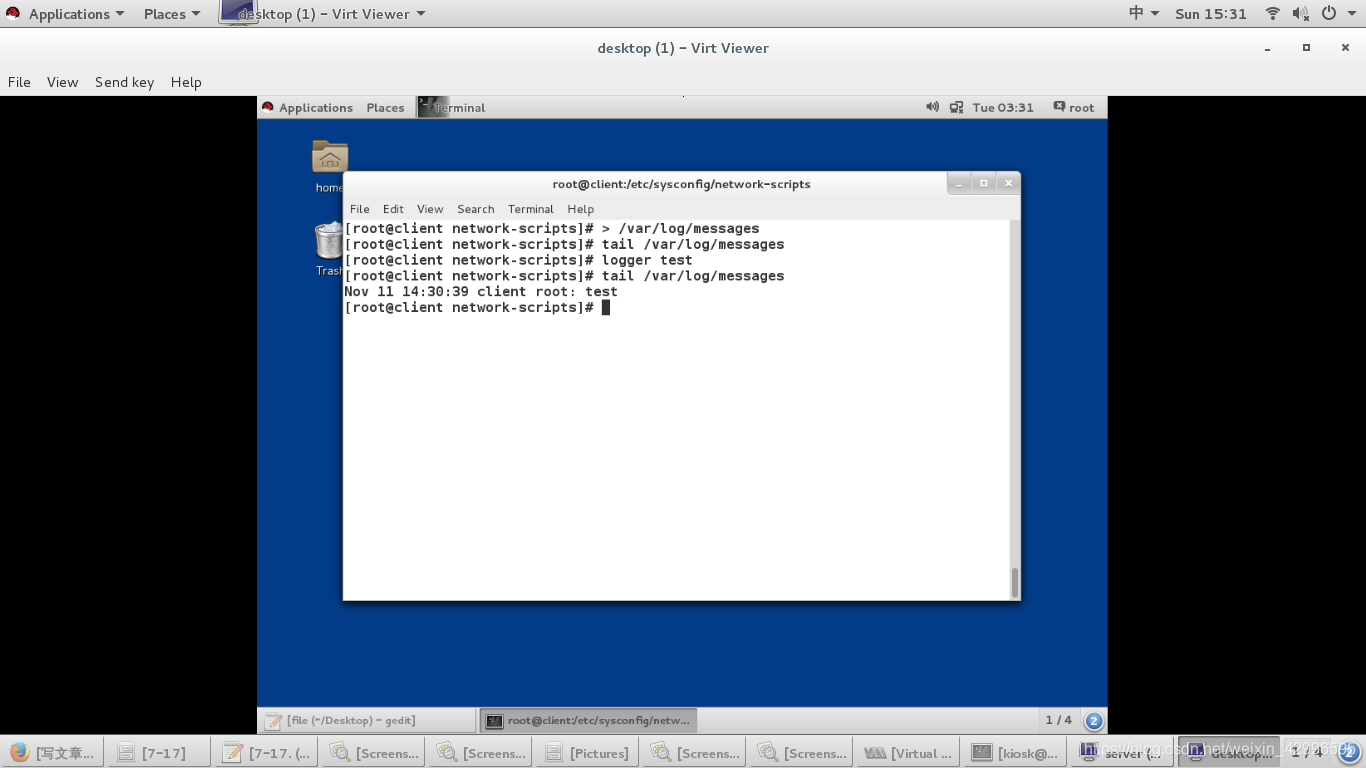
Task: Click the Virt Viewer window title text
Action: click(x=683, y=48)
